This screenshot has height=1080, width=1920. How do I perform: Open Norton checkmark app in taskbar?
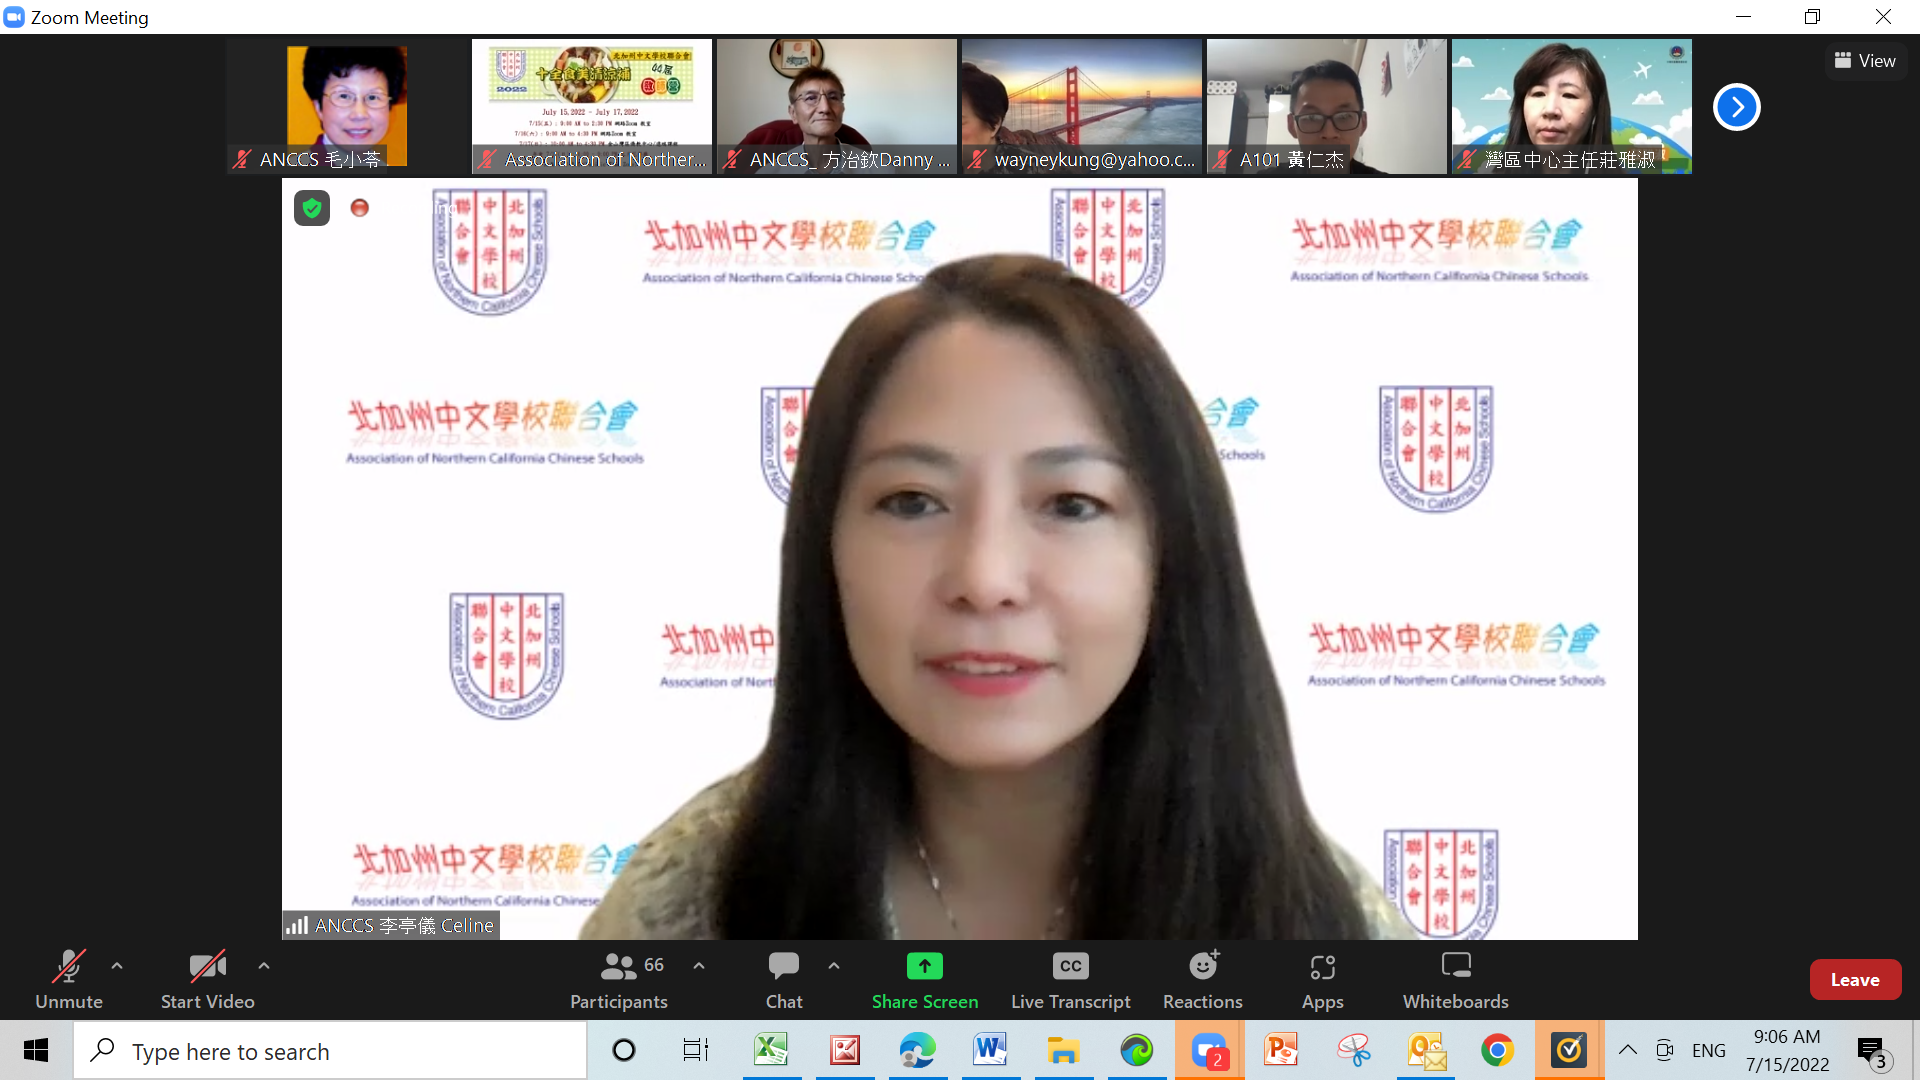(x=1569, y=1050)
